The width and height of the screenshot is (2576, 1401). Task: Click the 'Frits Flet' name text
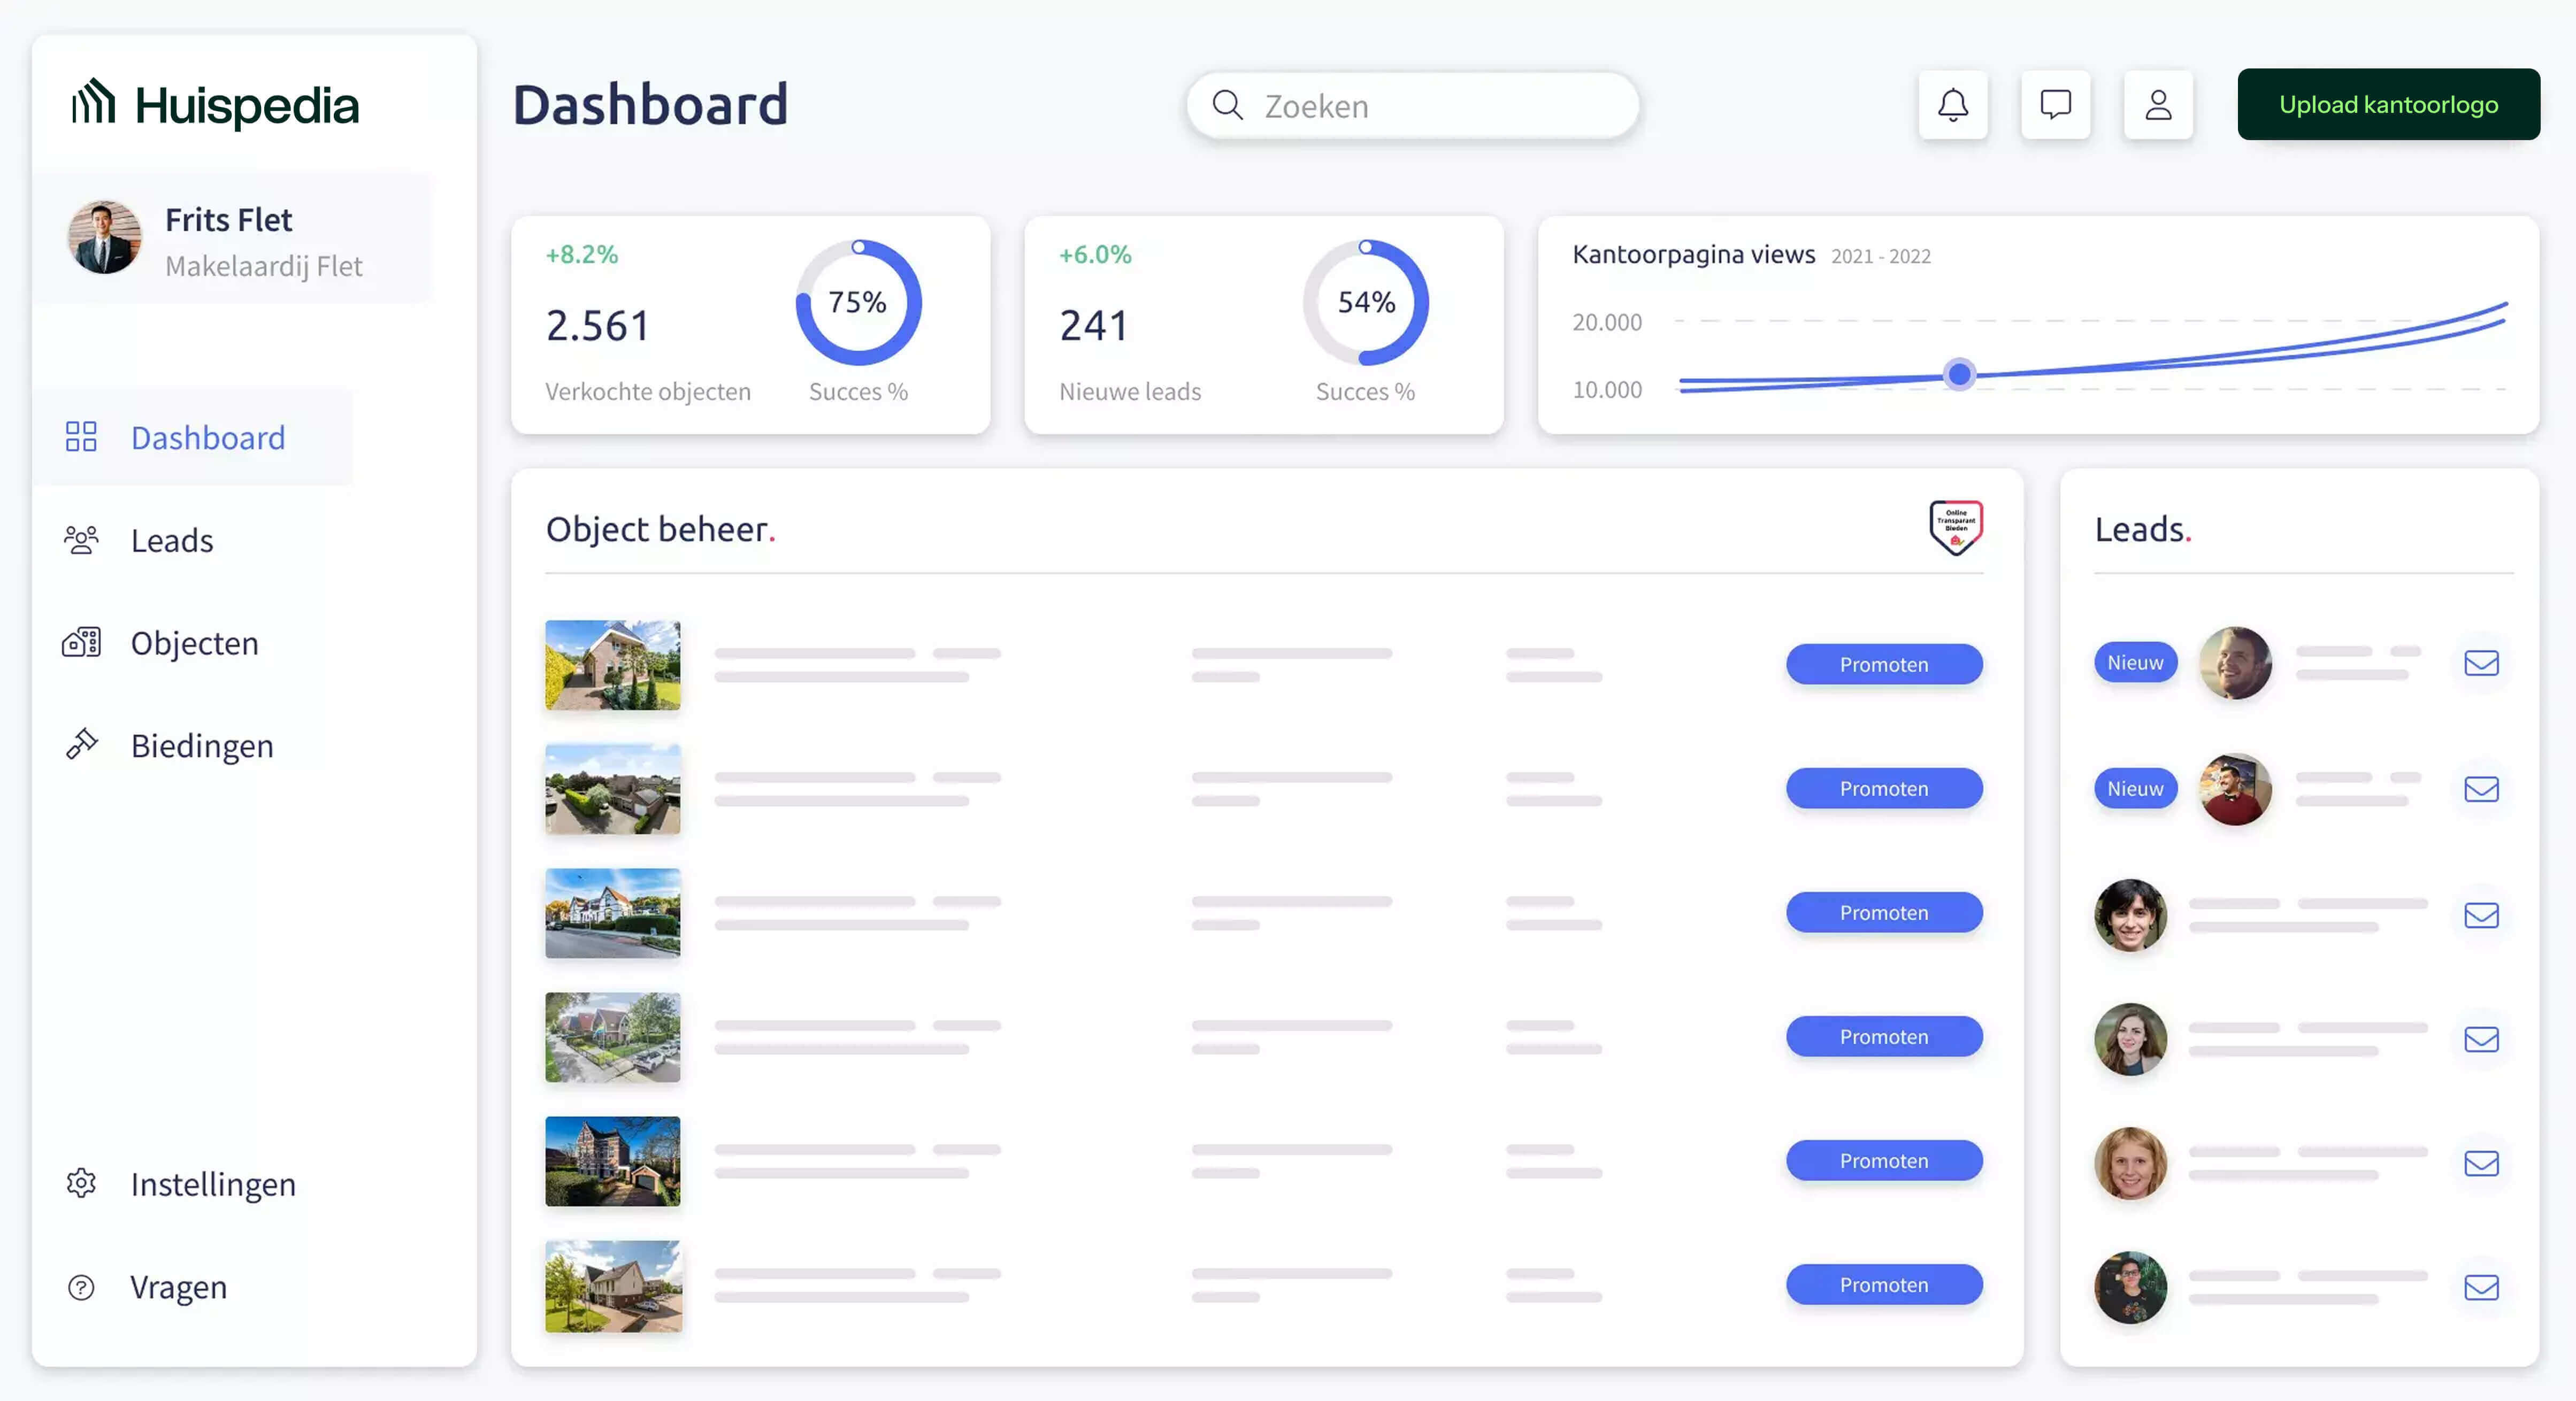tap(228, 219)
